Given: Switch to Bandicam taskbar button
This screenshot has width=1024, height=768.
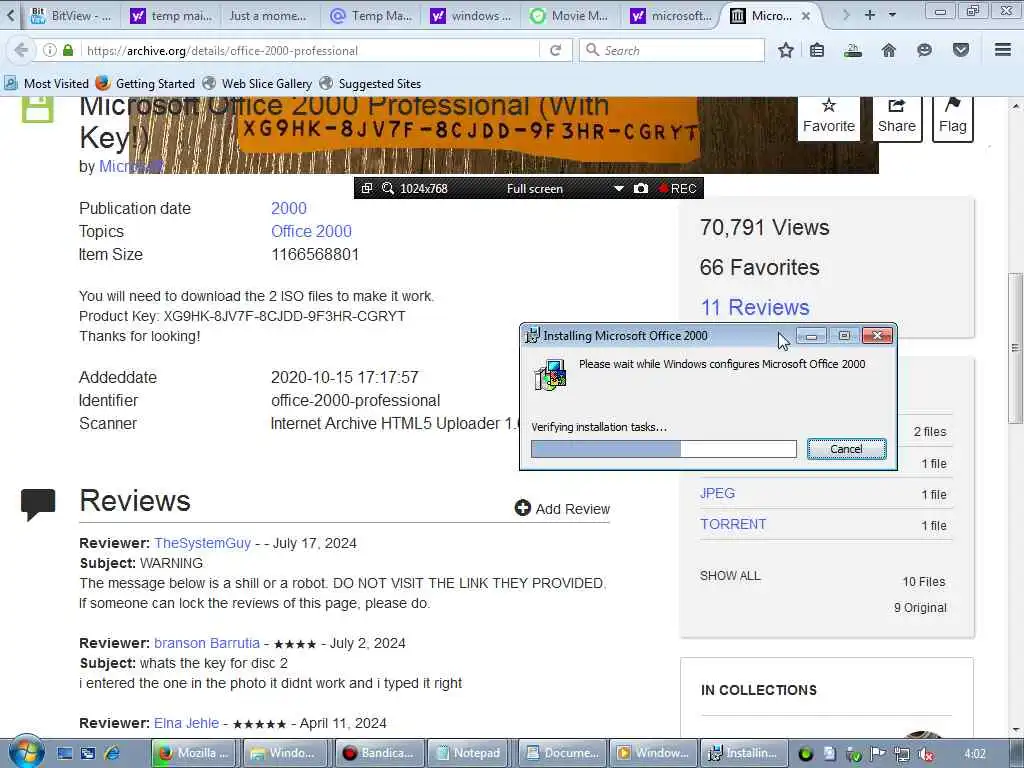Looking at the screenshot, I should click(379, 753).
